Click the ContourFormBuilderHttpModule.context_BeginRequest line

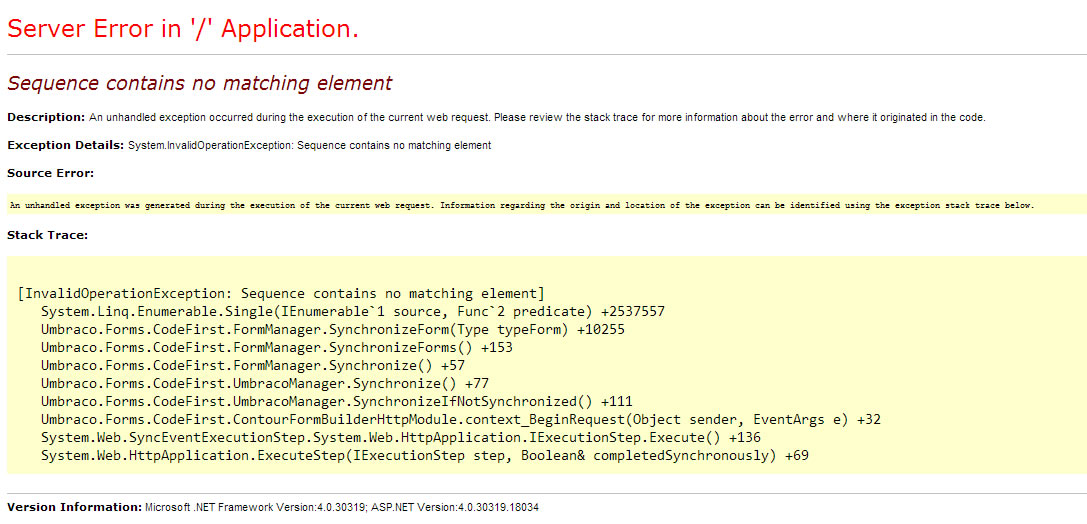pos(460,420)
